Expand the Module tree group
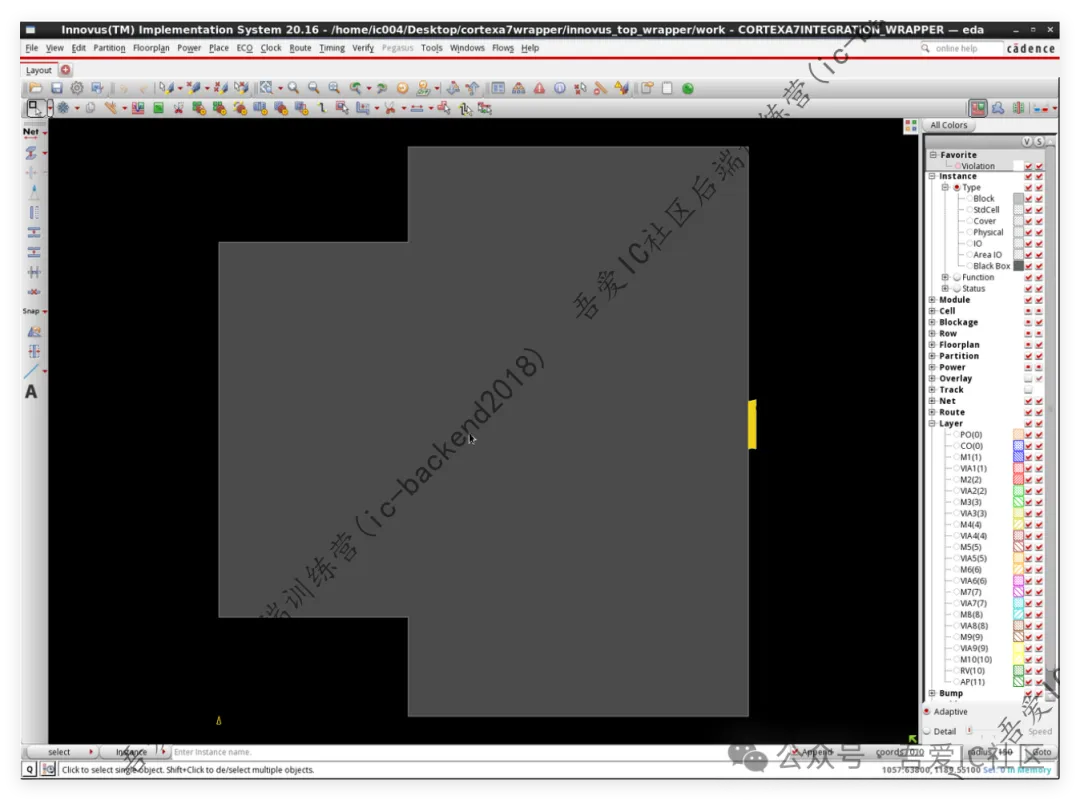Screen dimensions: 1080x800 click(932, 300)
